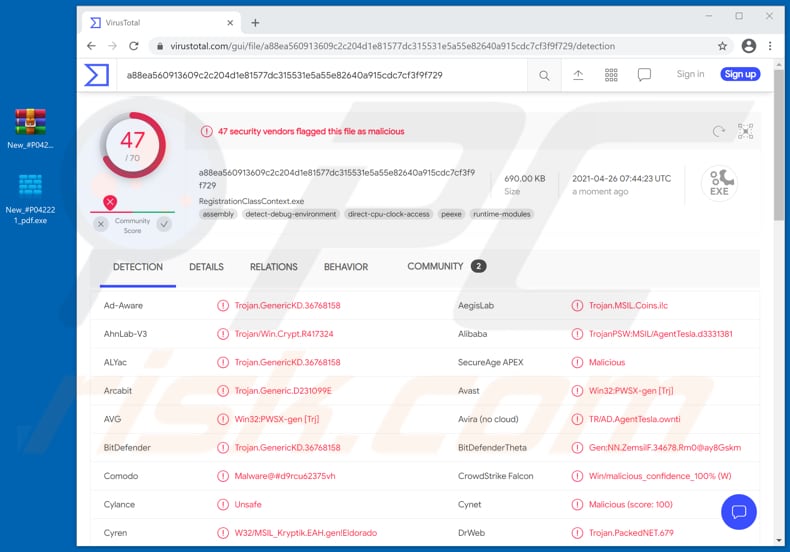Click the direct-cpu-clock-access tag
The width and height of the screenshot is (790, 552).
[x=388, y=214]
